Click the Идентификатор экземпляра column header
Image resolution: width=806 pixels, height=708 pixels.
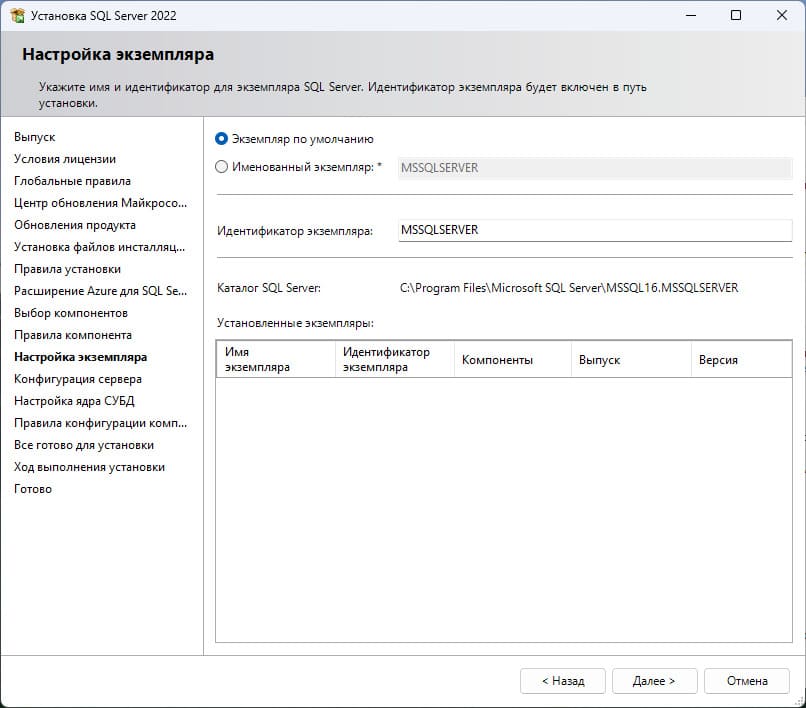pyautogui.click(x=394, y=359)
